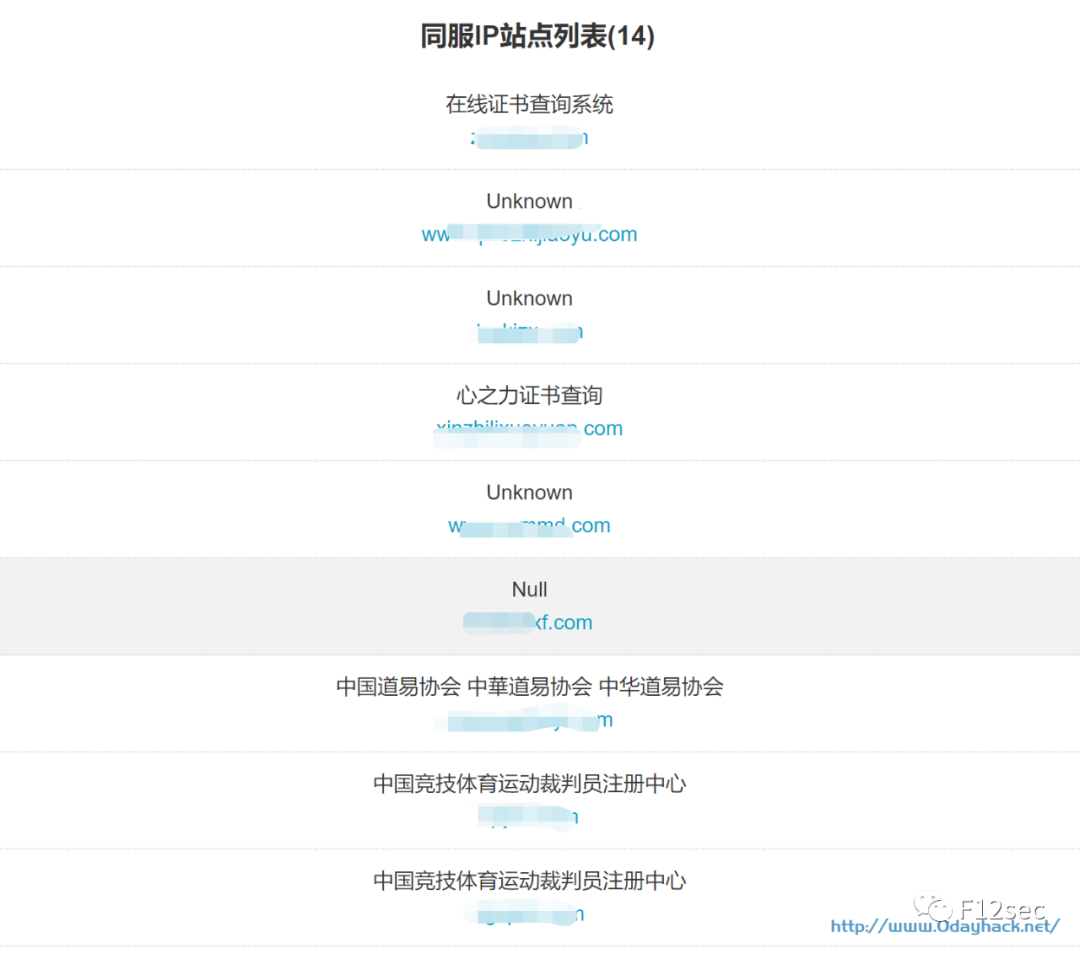Select the Unknown title above the mmd.com link
1080x954 pixels.
click(529, 492)
